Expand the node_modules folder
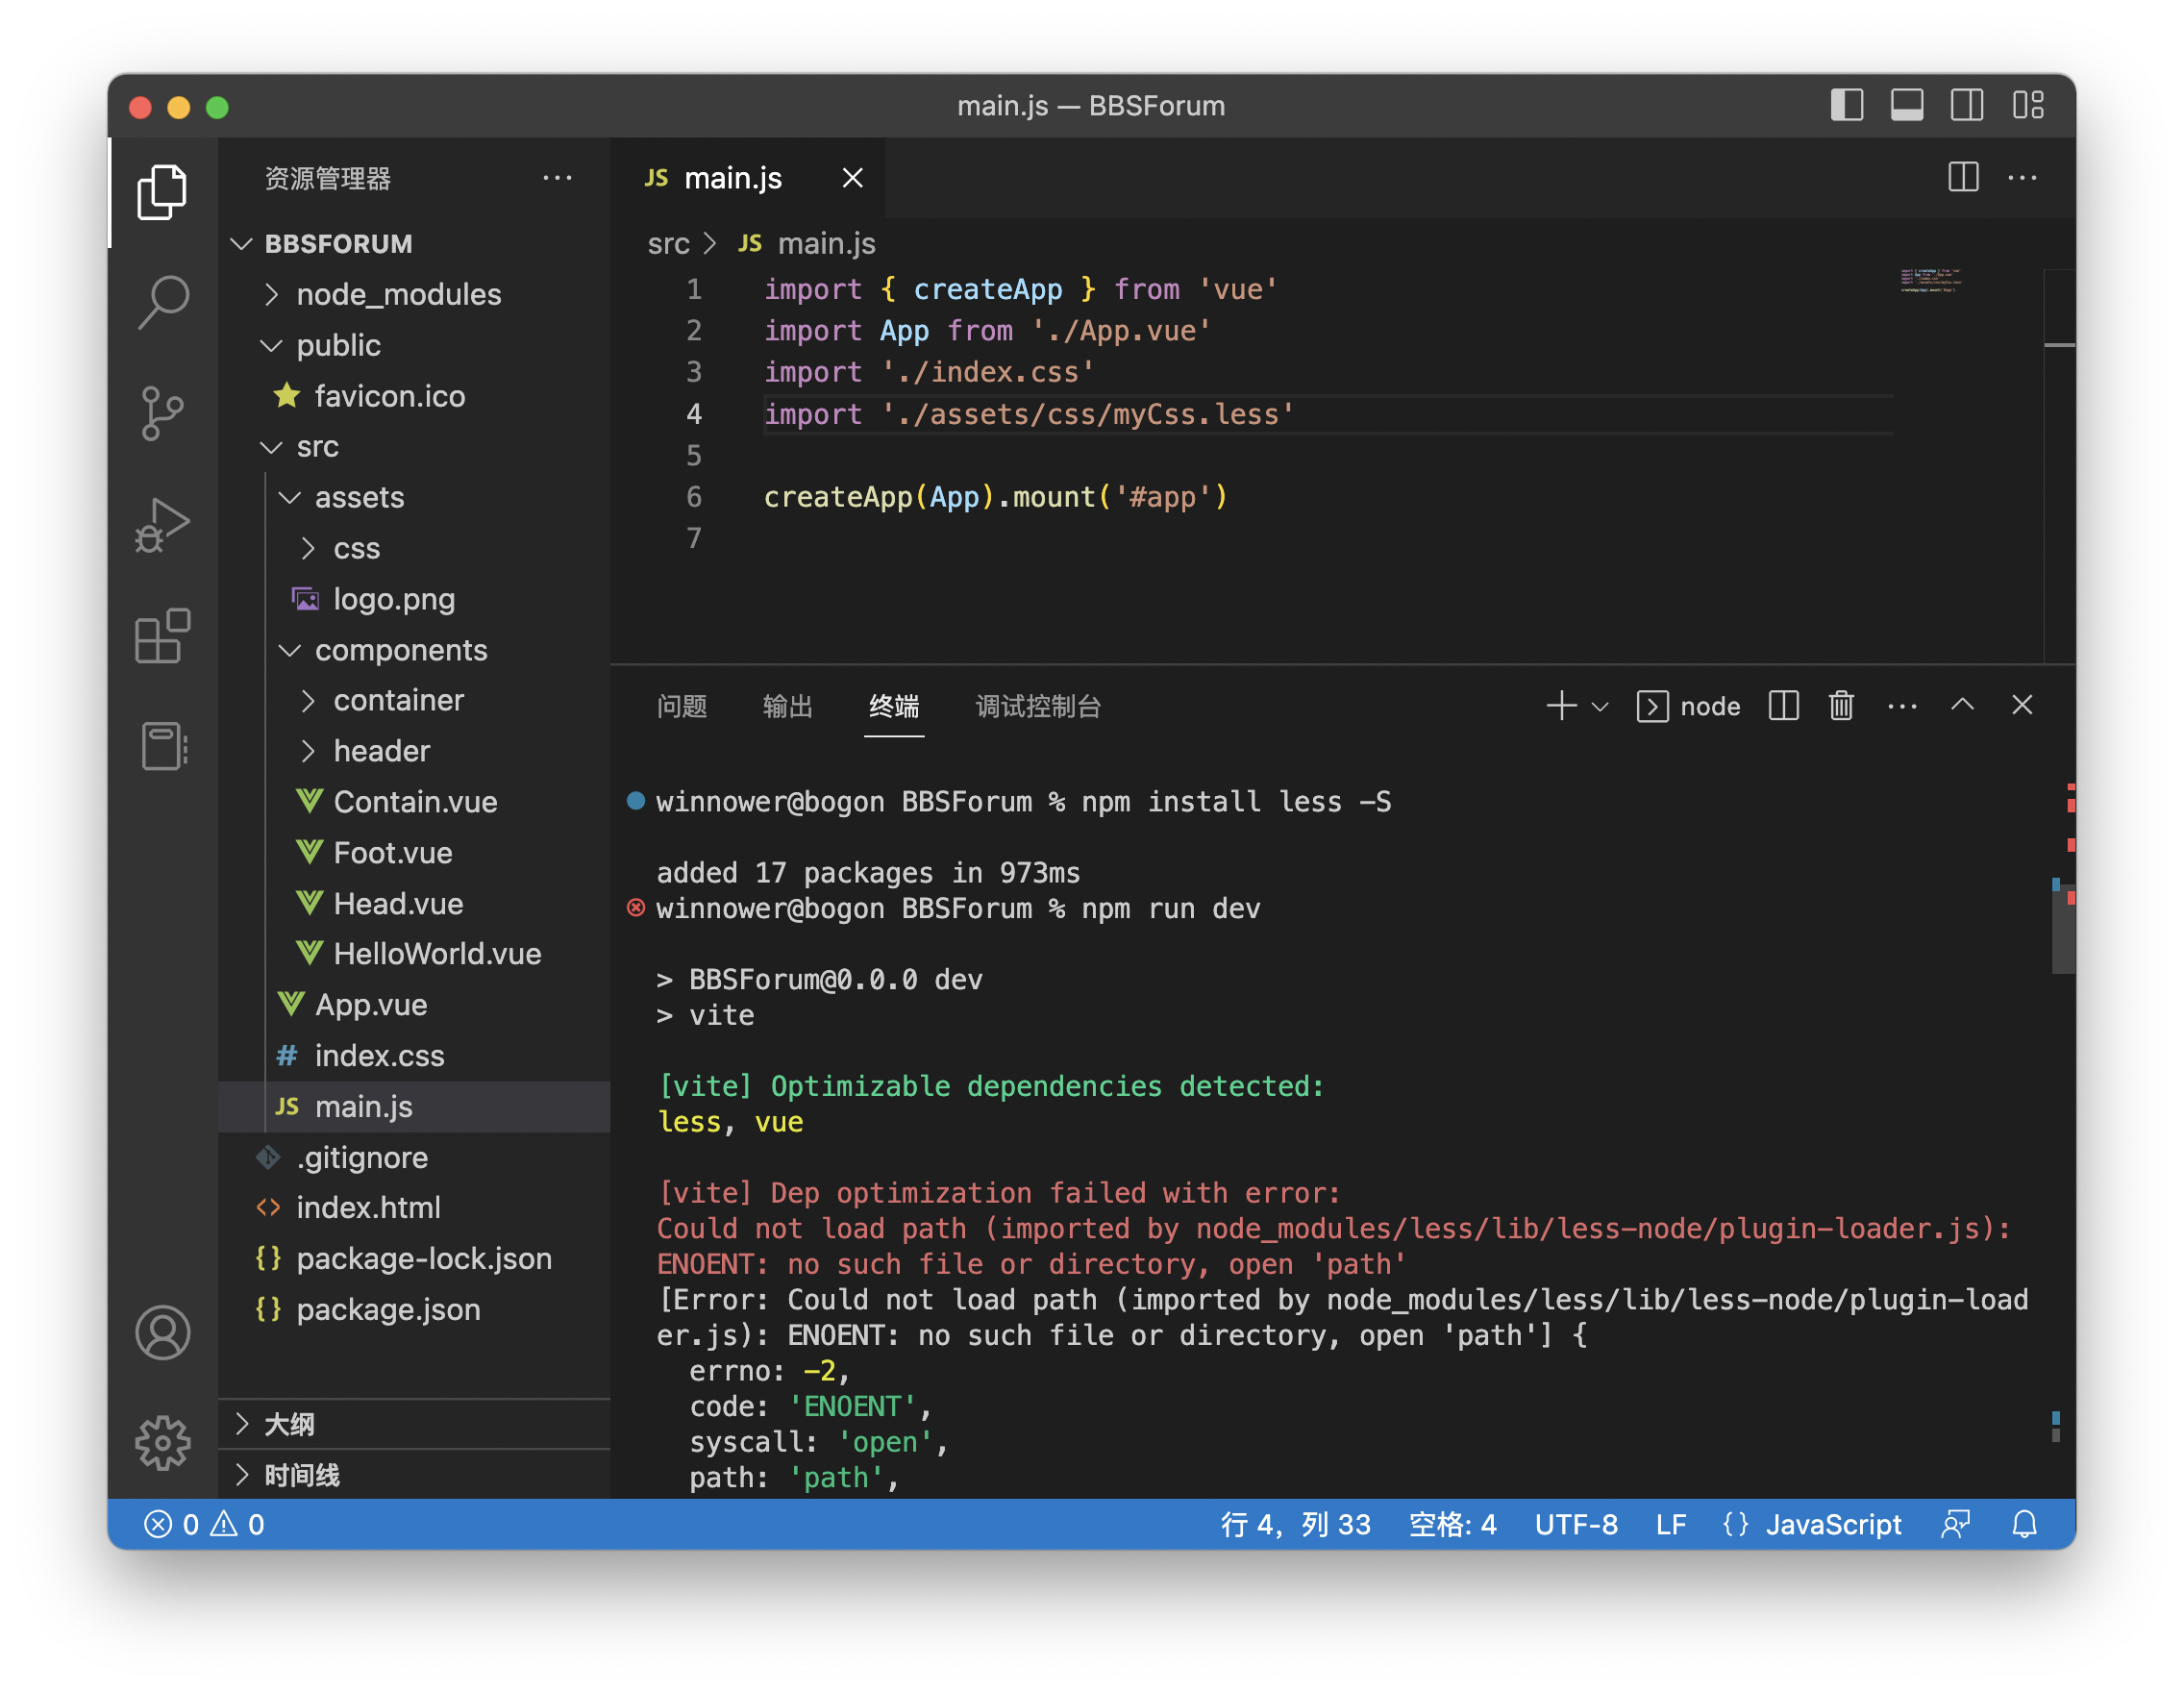 coord(398,294)
